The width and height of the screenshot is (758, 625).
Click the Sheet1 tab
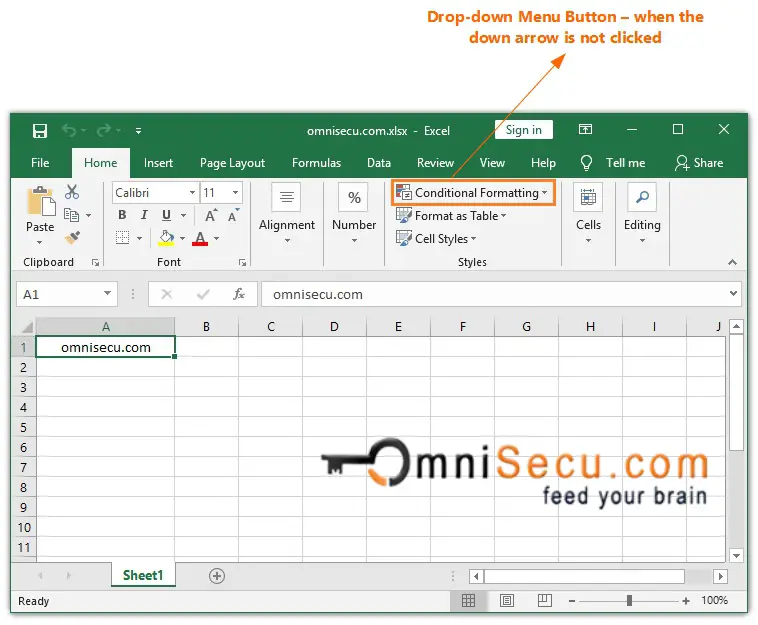[x=143, y=575]
